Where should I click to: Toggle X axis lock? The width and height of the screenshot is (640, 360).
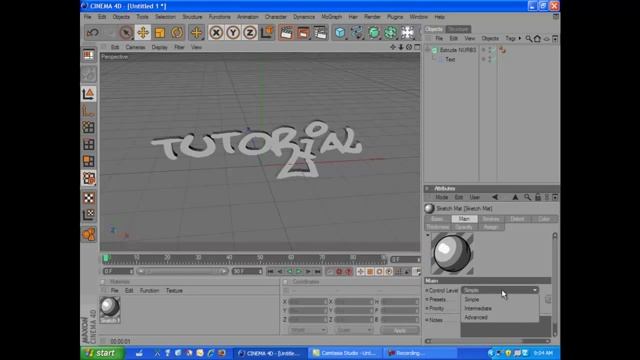(216, 33)
